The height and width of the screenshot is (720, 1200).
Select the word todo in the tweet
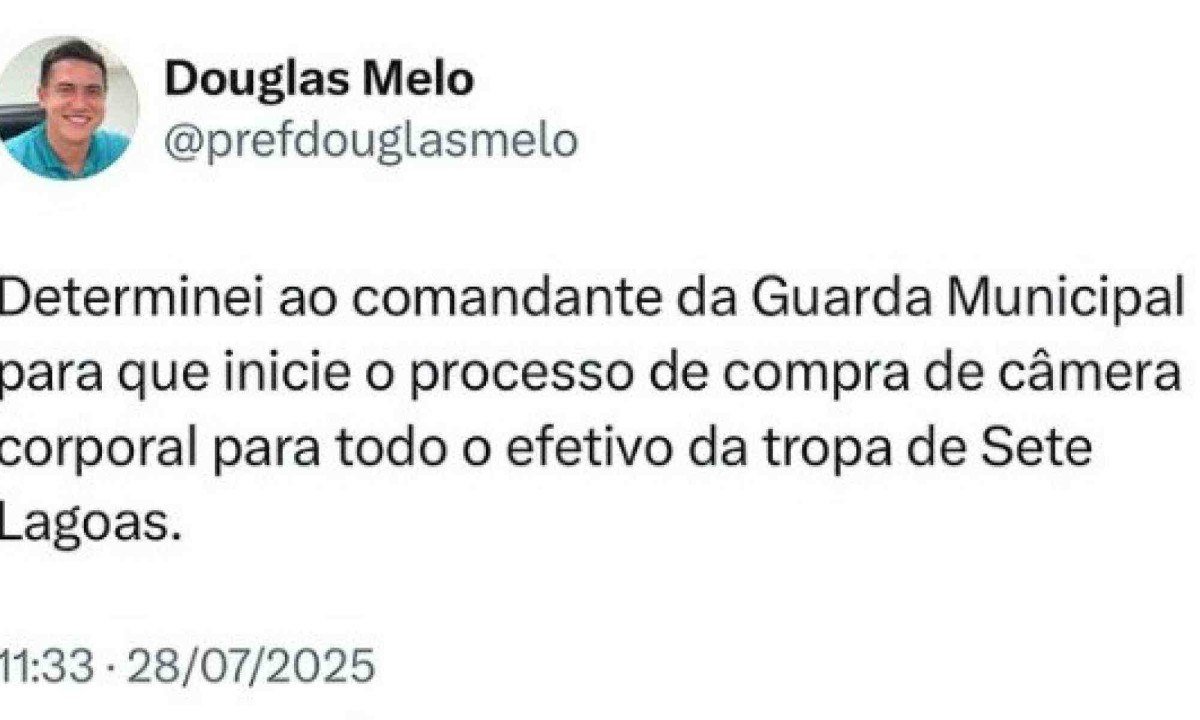click(362, 450)
